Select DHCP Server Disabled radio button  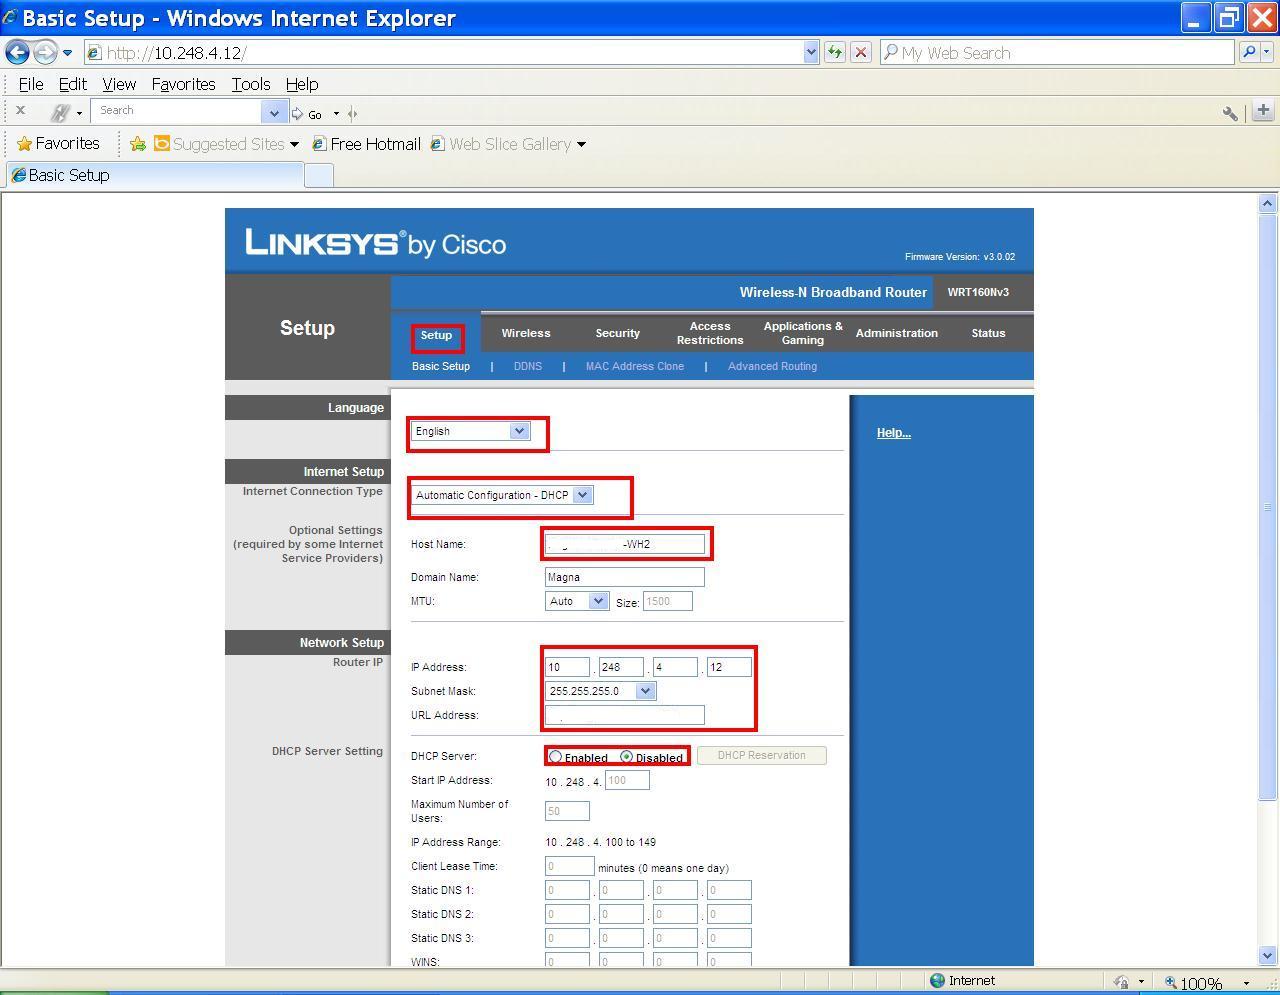627,757
